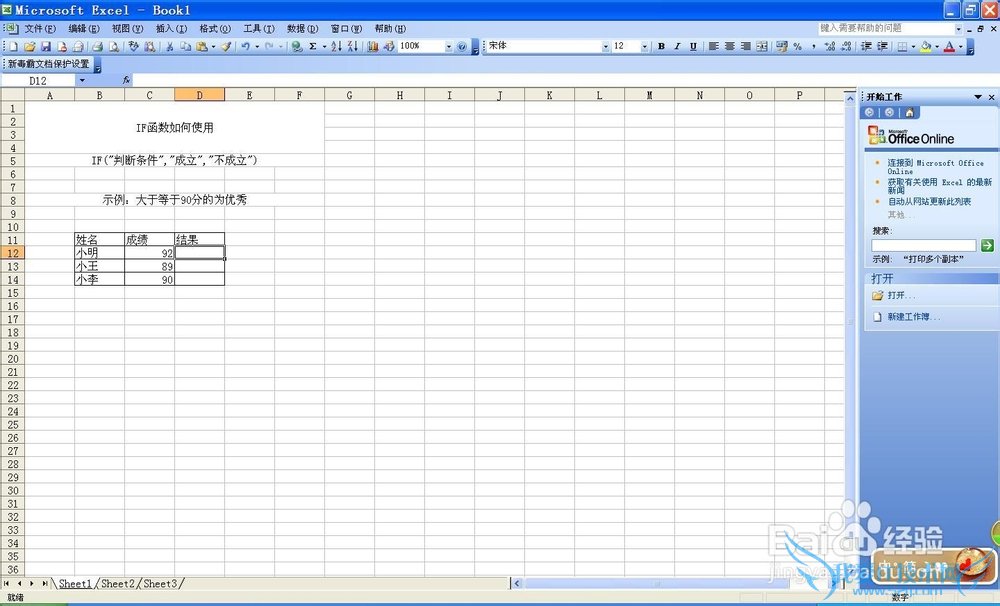Open the Borders dropdown arrow
Screen dimensions: 1000x606
tap(913, 47)
